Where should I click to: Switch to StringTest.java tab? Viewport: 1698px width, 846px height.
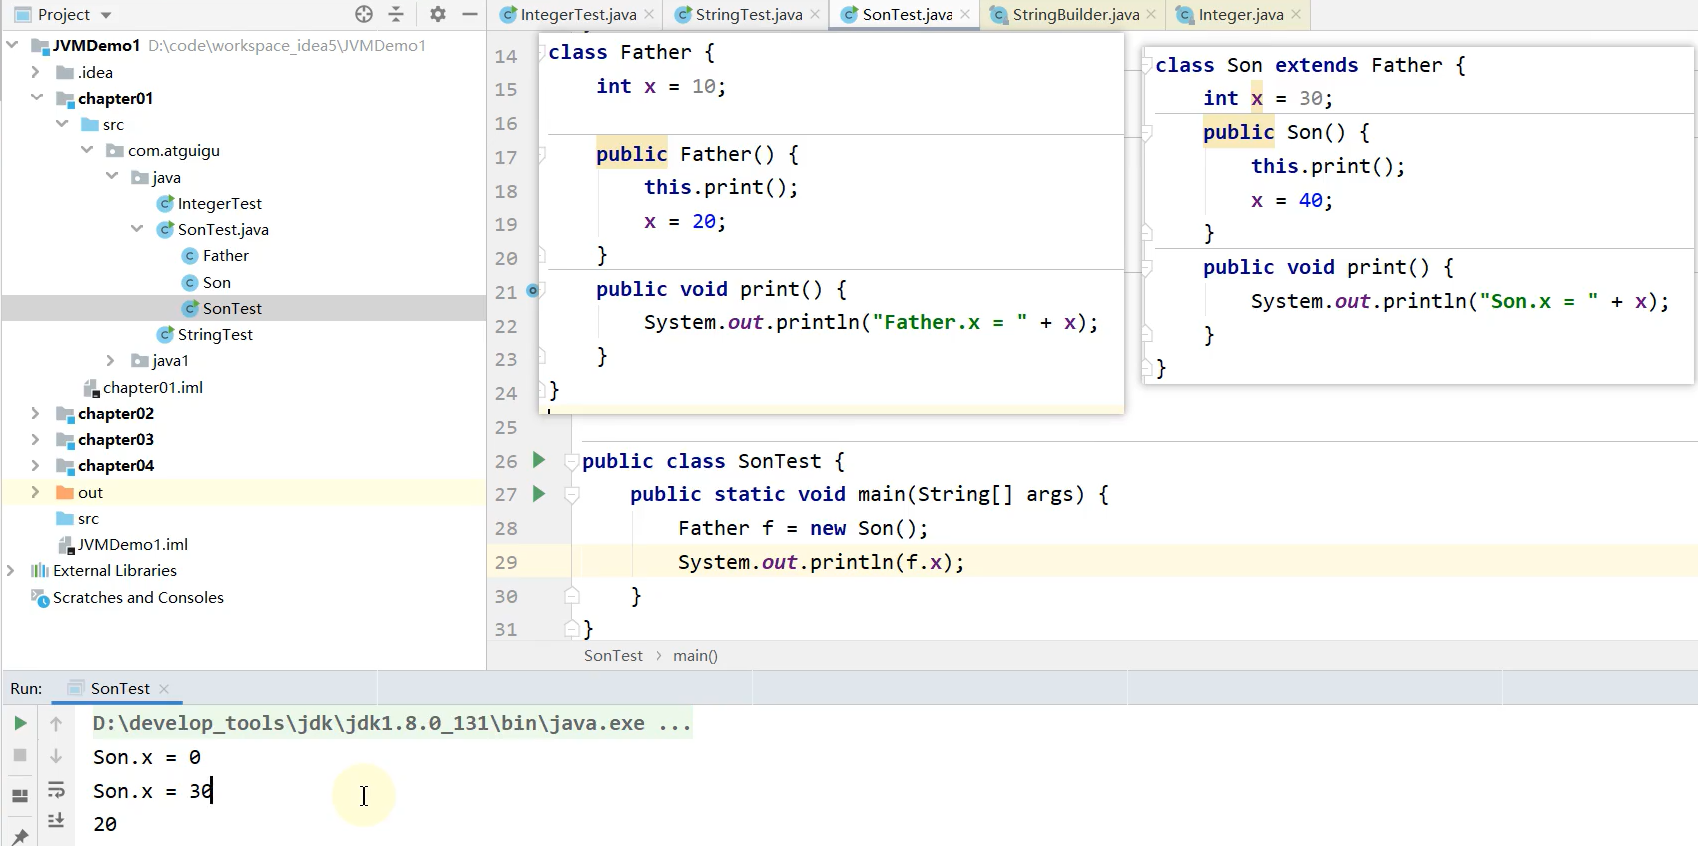tap(748, 14)
